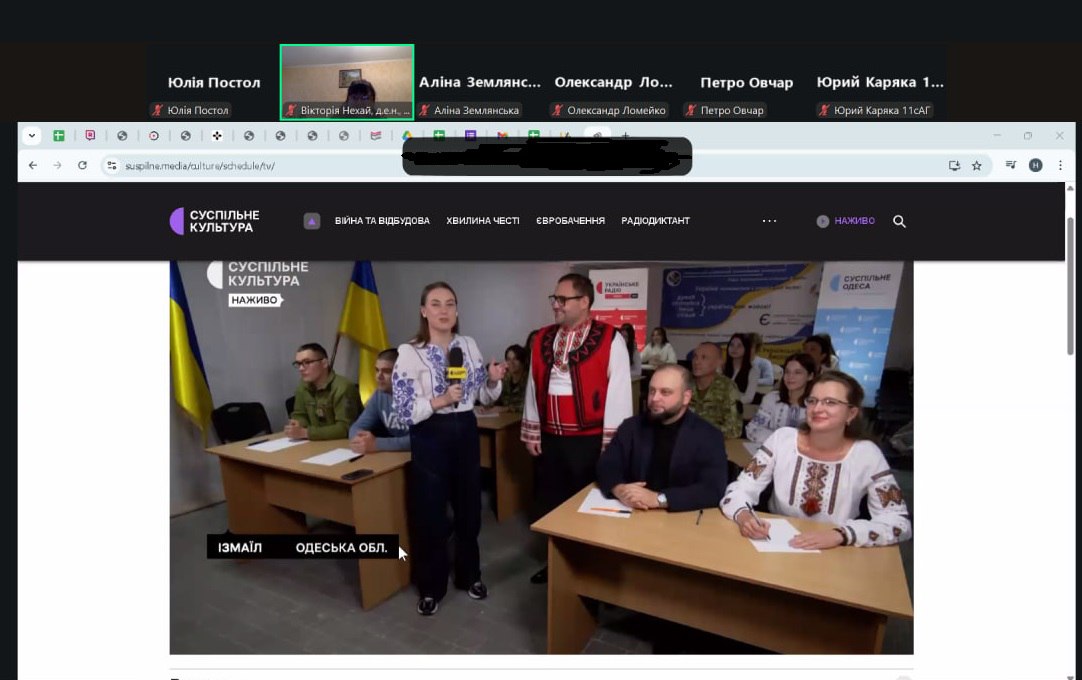Click the Наживо live button
Viewport: 1082px width, 680px height.
[x=846, y=221]
